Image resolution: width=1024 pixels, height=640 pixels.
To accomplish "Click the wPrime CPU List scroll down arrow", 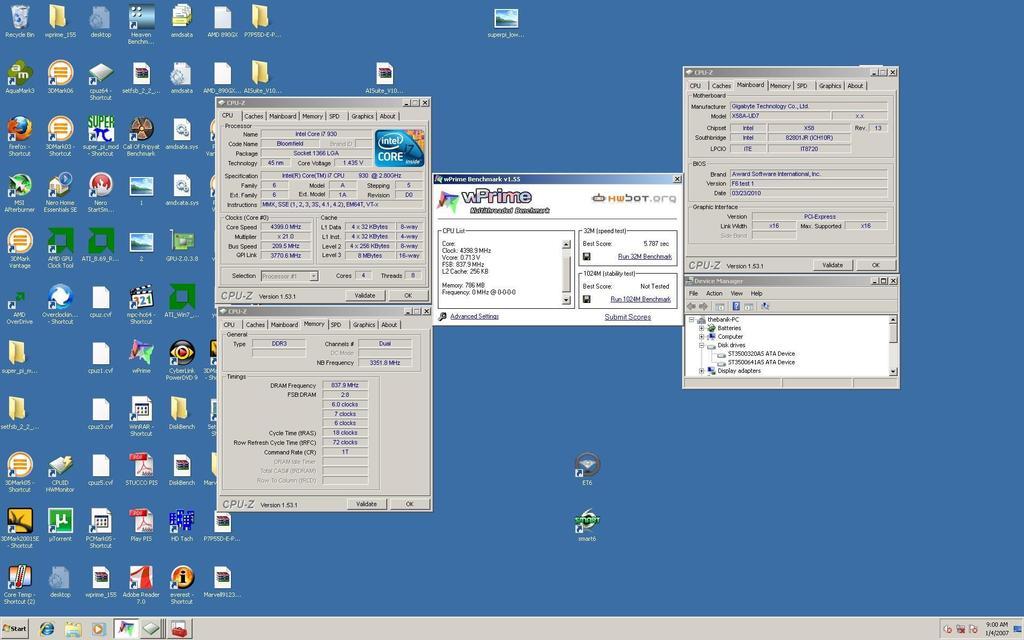I will (566, 300).
